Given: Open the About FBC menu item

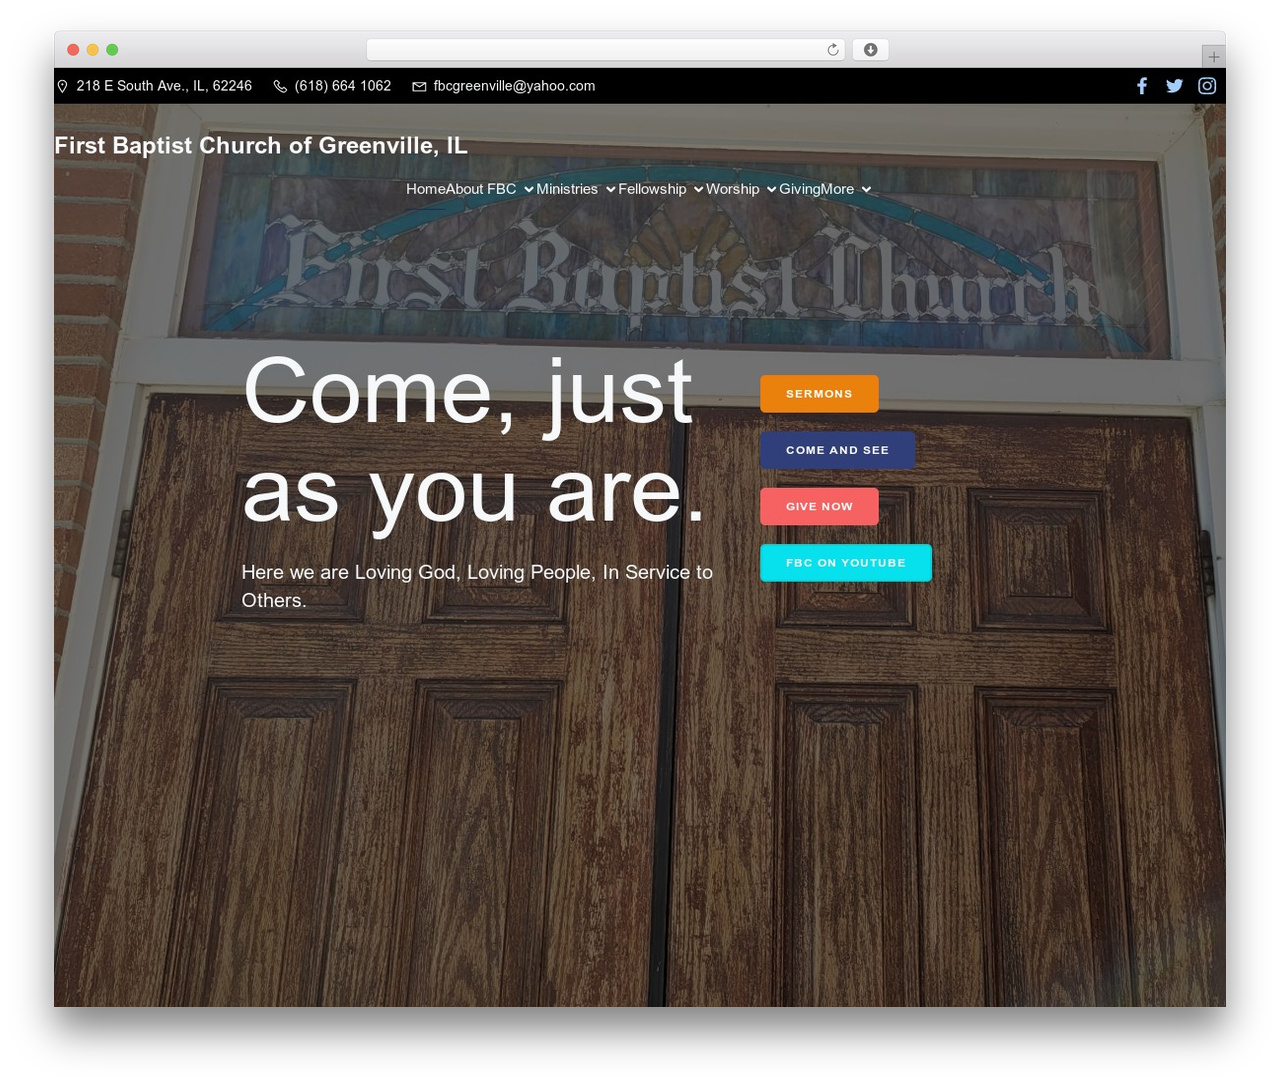Looking at the screenshot, I should 481,189.
